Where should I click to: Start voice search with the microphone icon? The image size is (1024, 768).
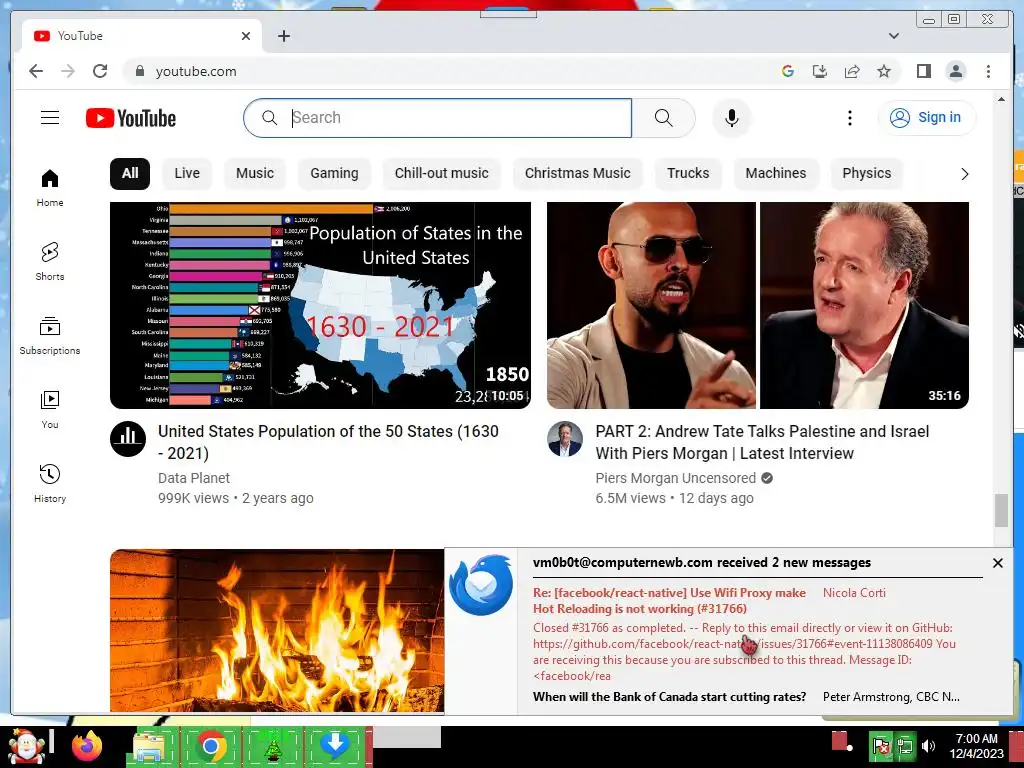(731, 118)
